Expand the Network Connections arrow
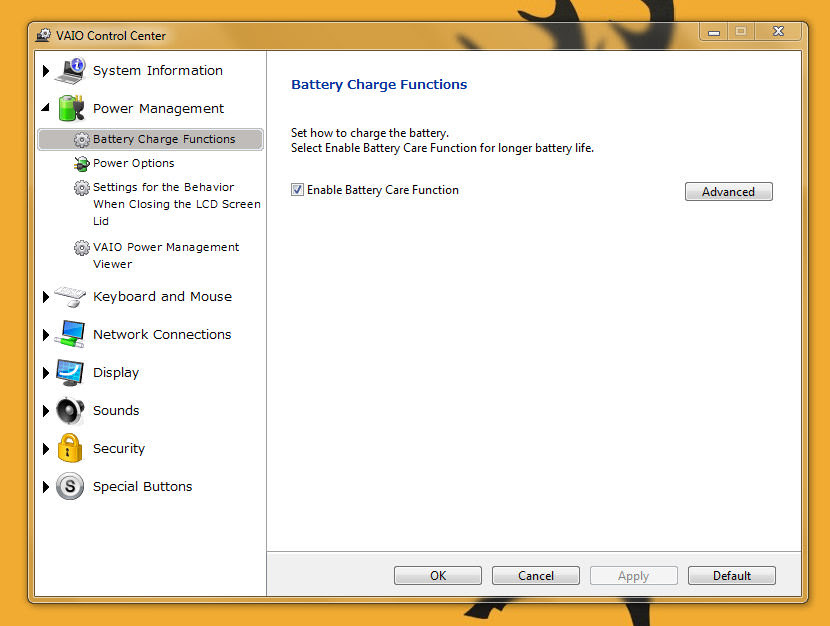Image resolution: width=830 pixels, height=626 pixels. [x=46, y=334]
